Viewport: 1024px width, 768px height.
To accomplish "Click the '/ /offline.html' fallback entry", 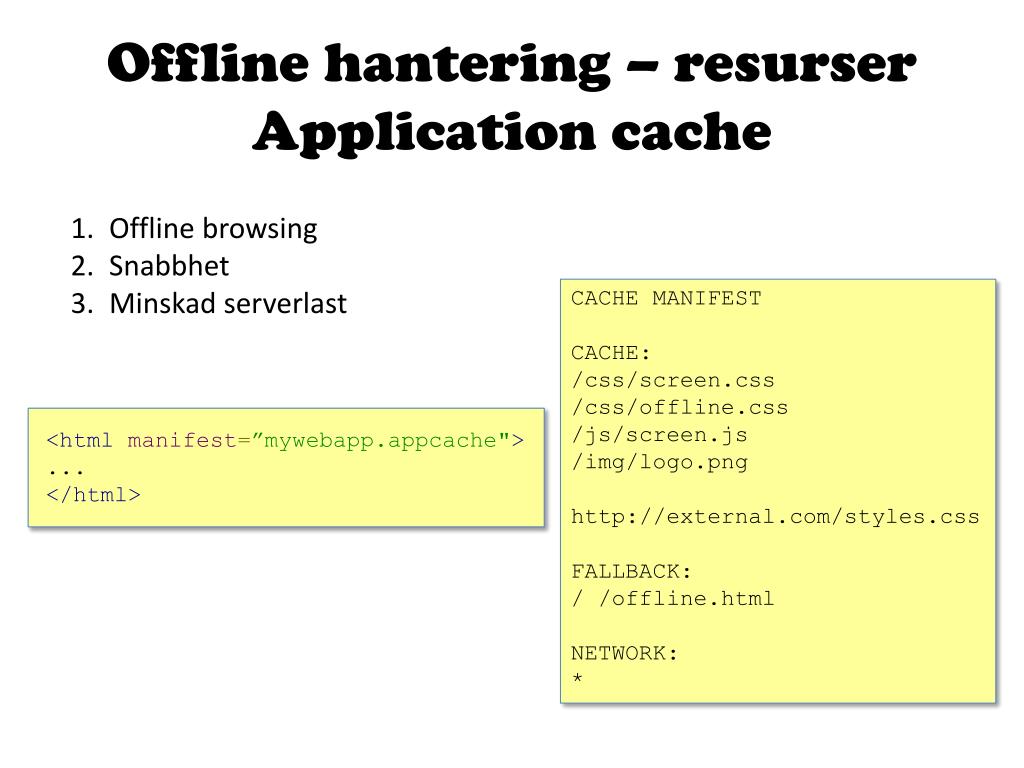I will point(673,598).
